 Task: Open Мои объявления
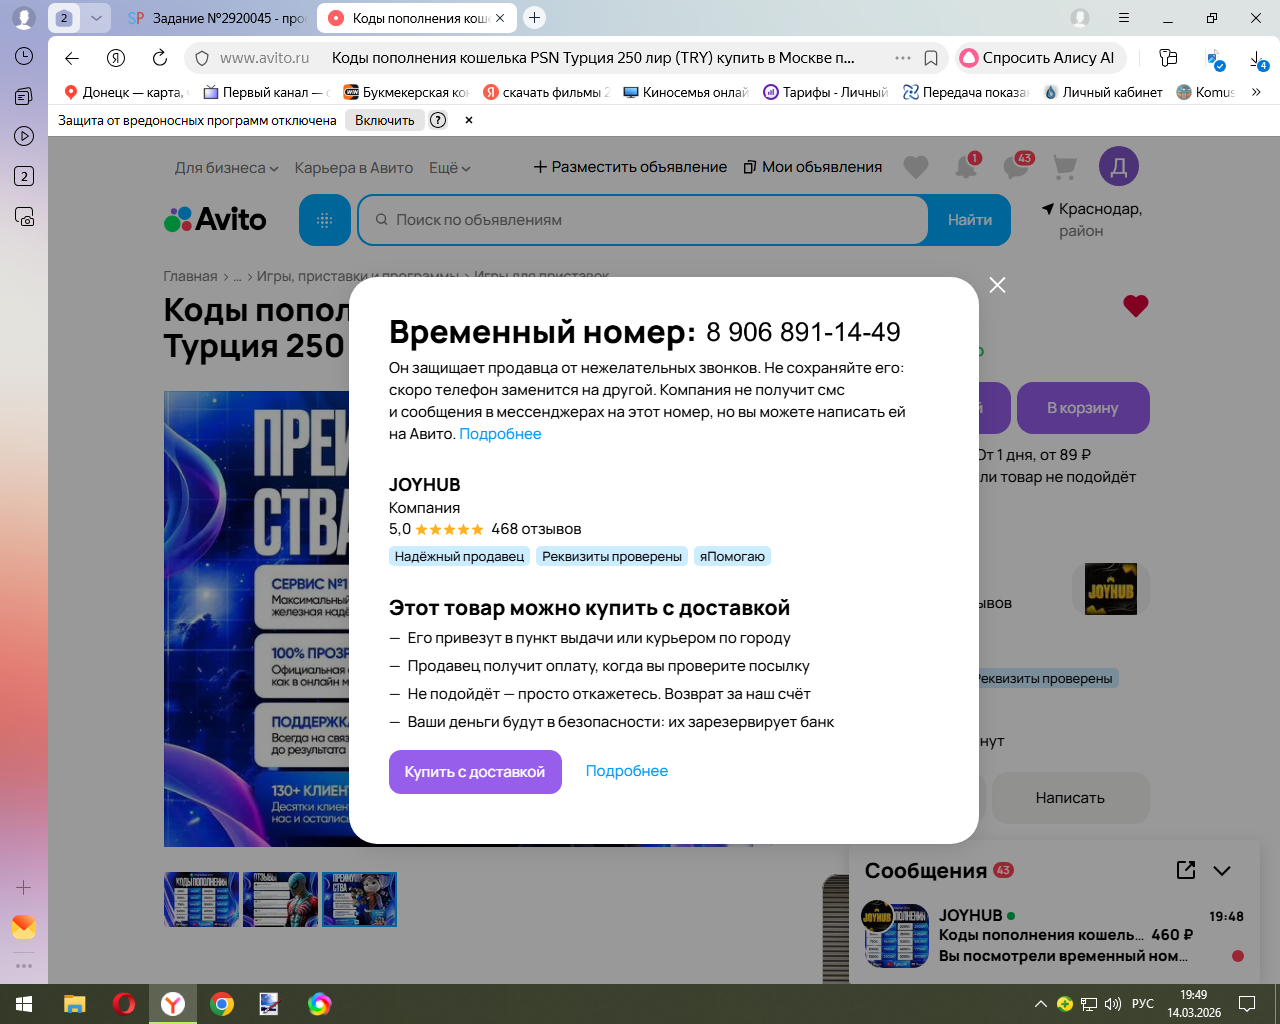(x=813, y=167)
